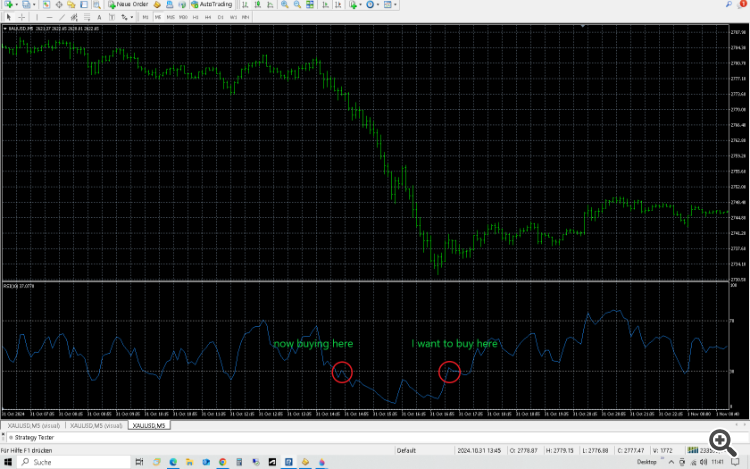The image size is (750, 469).
Task: Show the Navigator panel
Action: (x=71, y=4)
